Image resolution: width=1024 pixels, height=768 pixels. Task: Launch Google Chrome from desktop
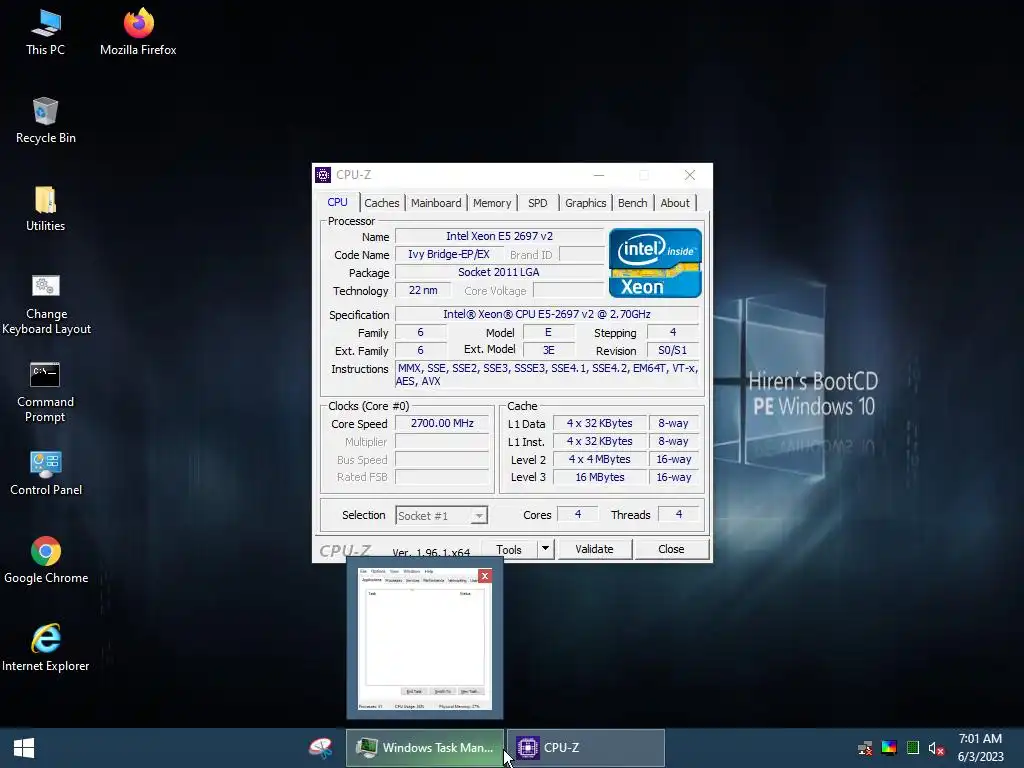[x=46, y=560]
